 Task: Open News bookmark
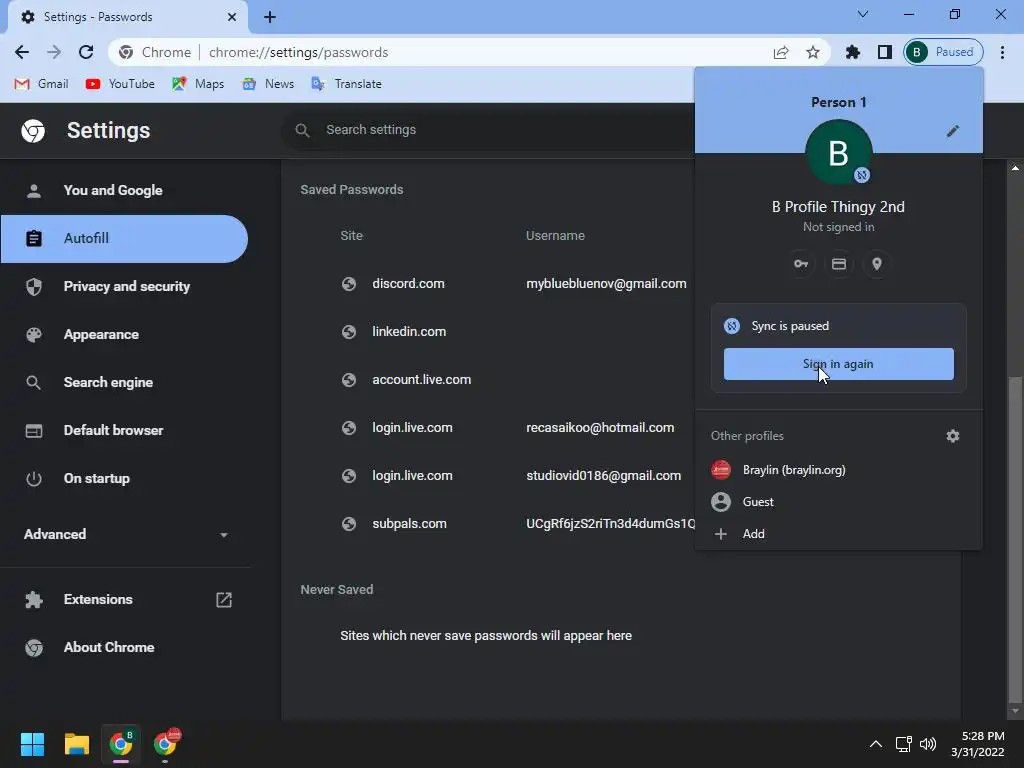268,84
